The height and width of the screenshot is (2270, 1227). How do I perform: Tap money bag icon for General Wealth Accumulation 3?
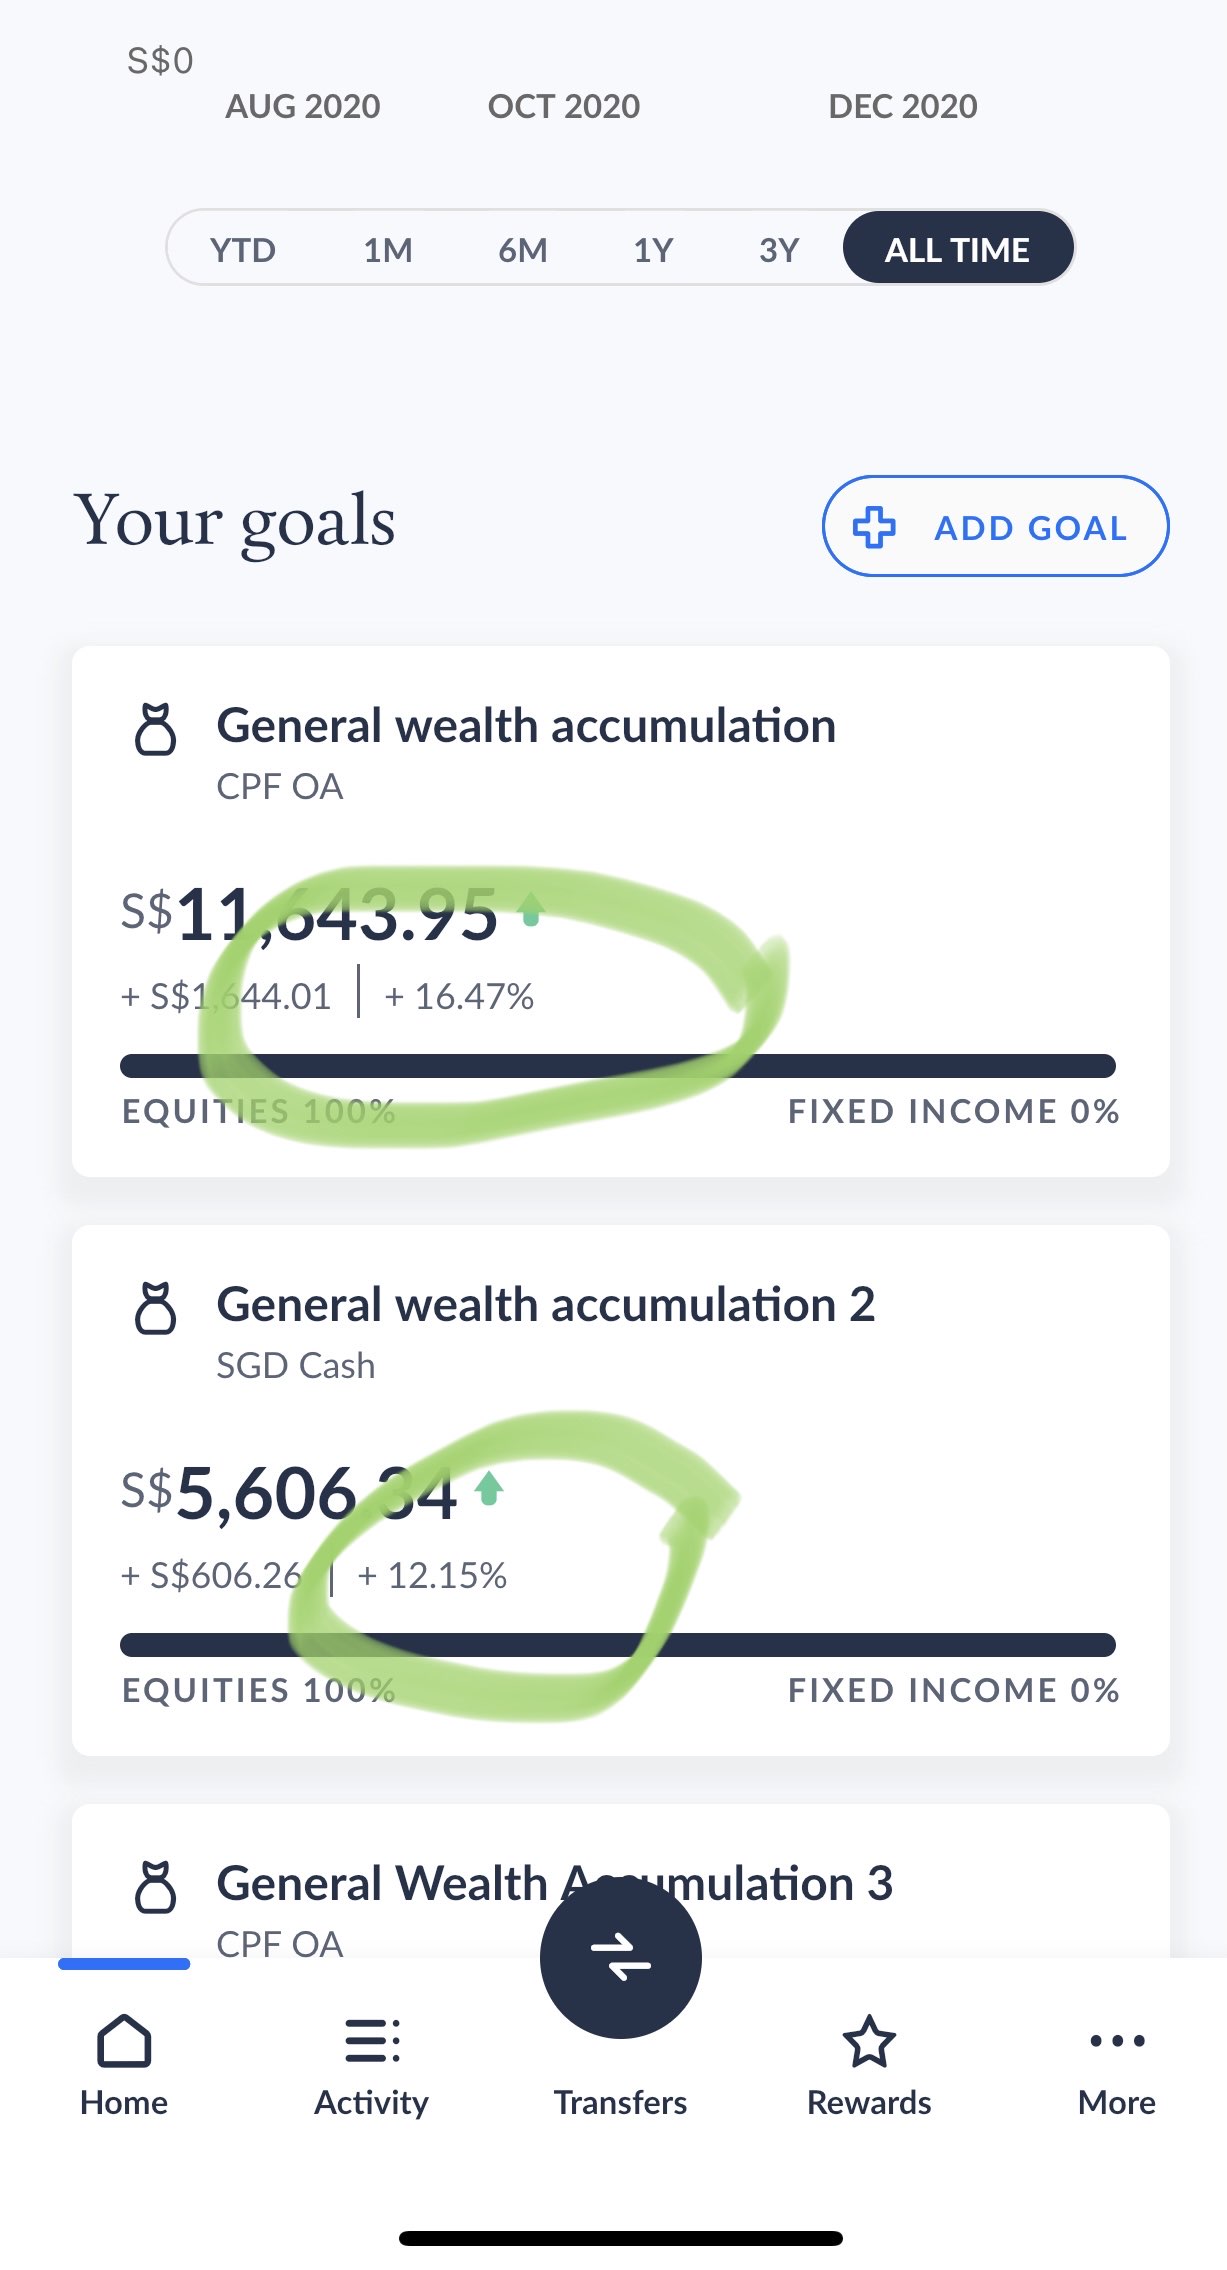155,1887
